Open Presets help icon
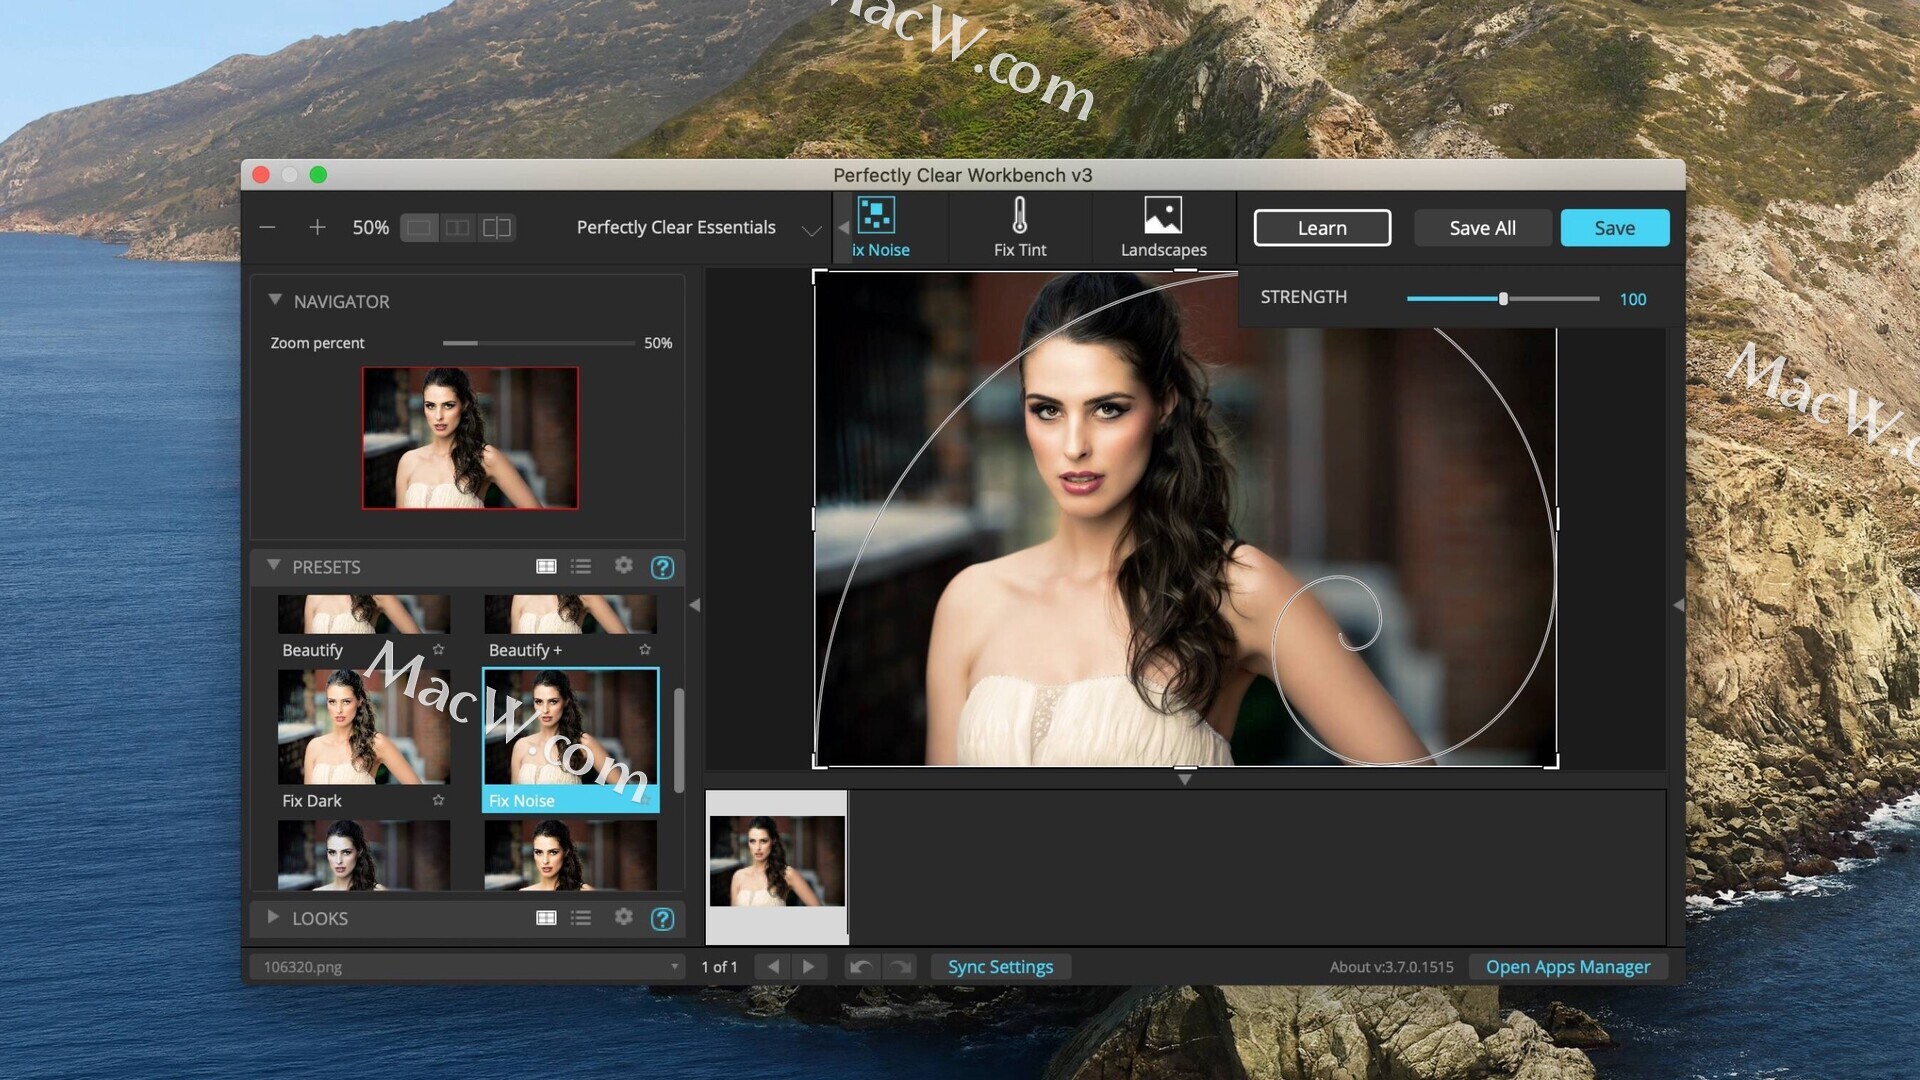 point(662,567)
